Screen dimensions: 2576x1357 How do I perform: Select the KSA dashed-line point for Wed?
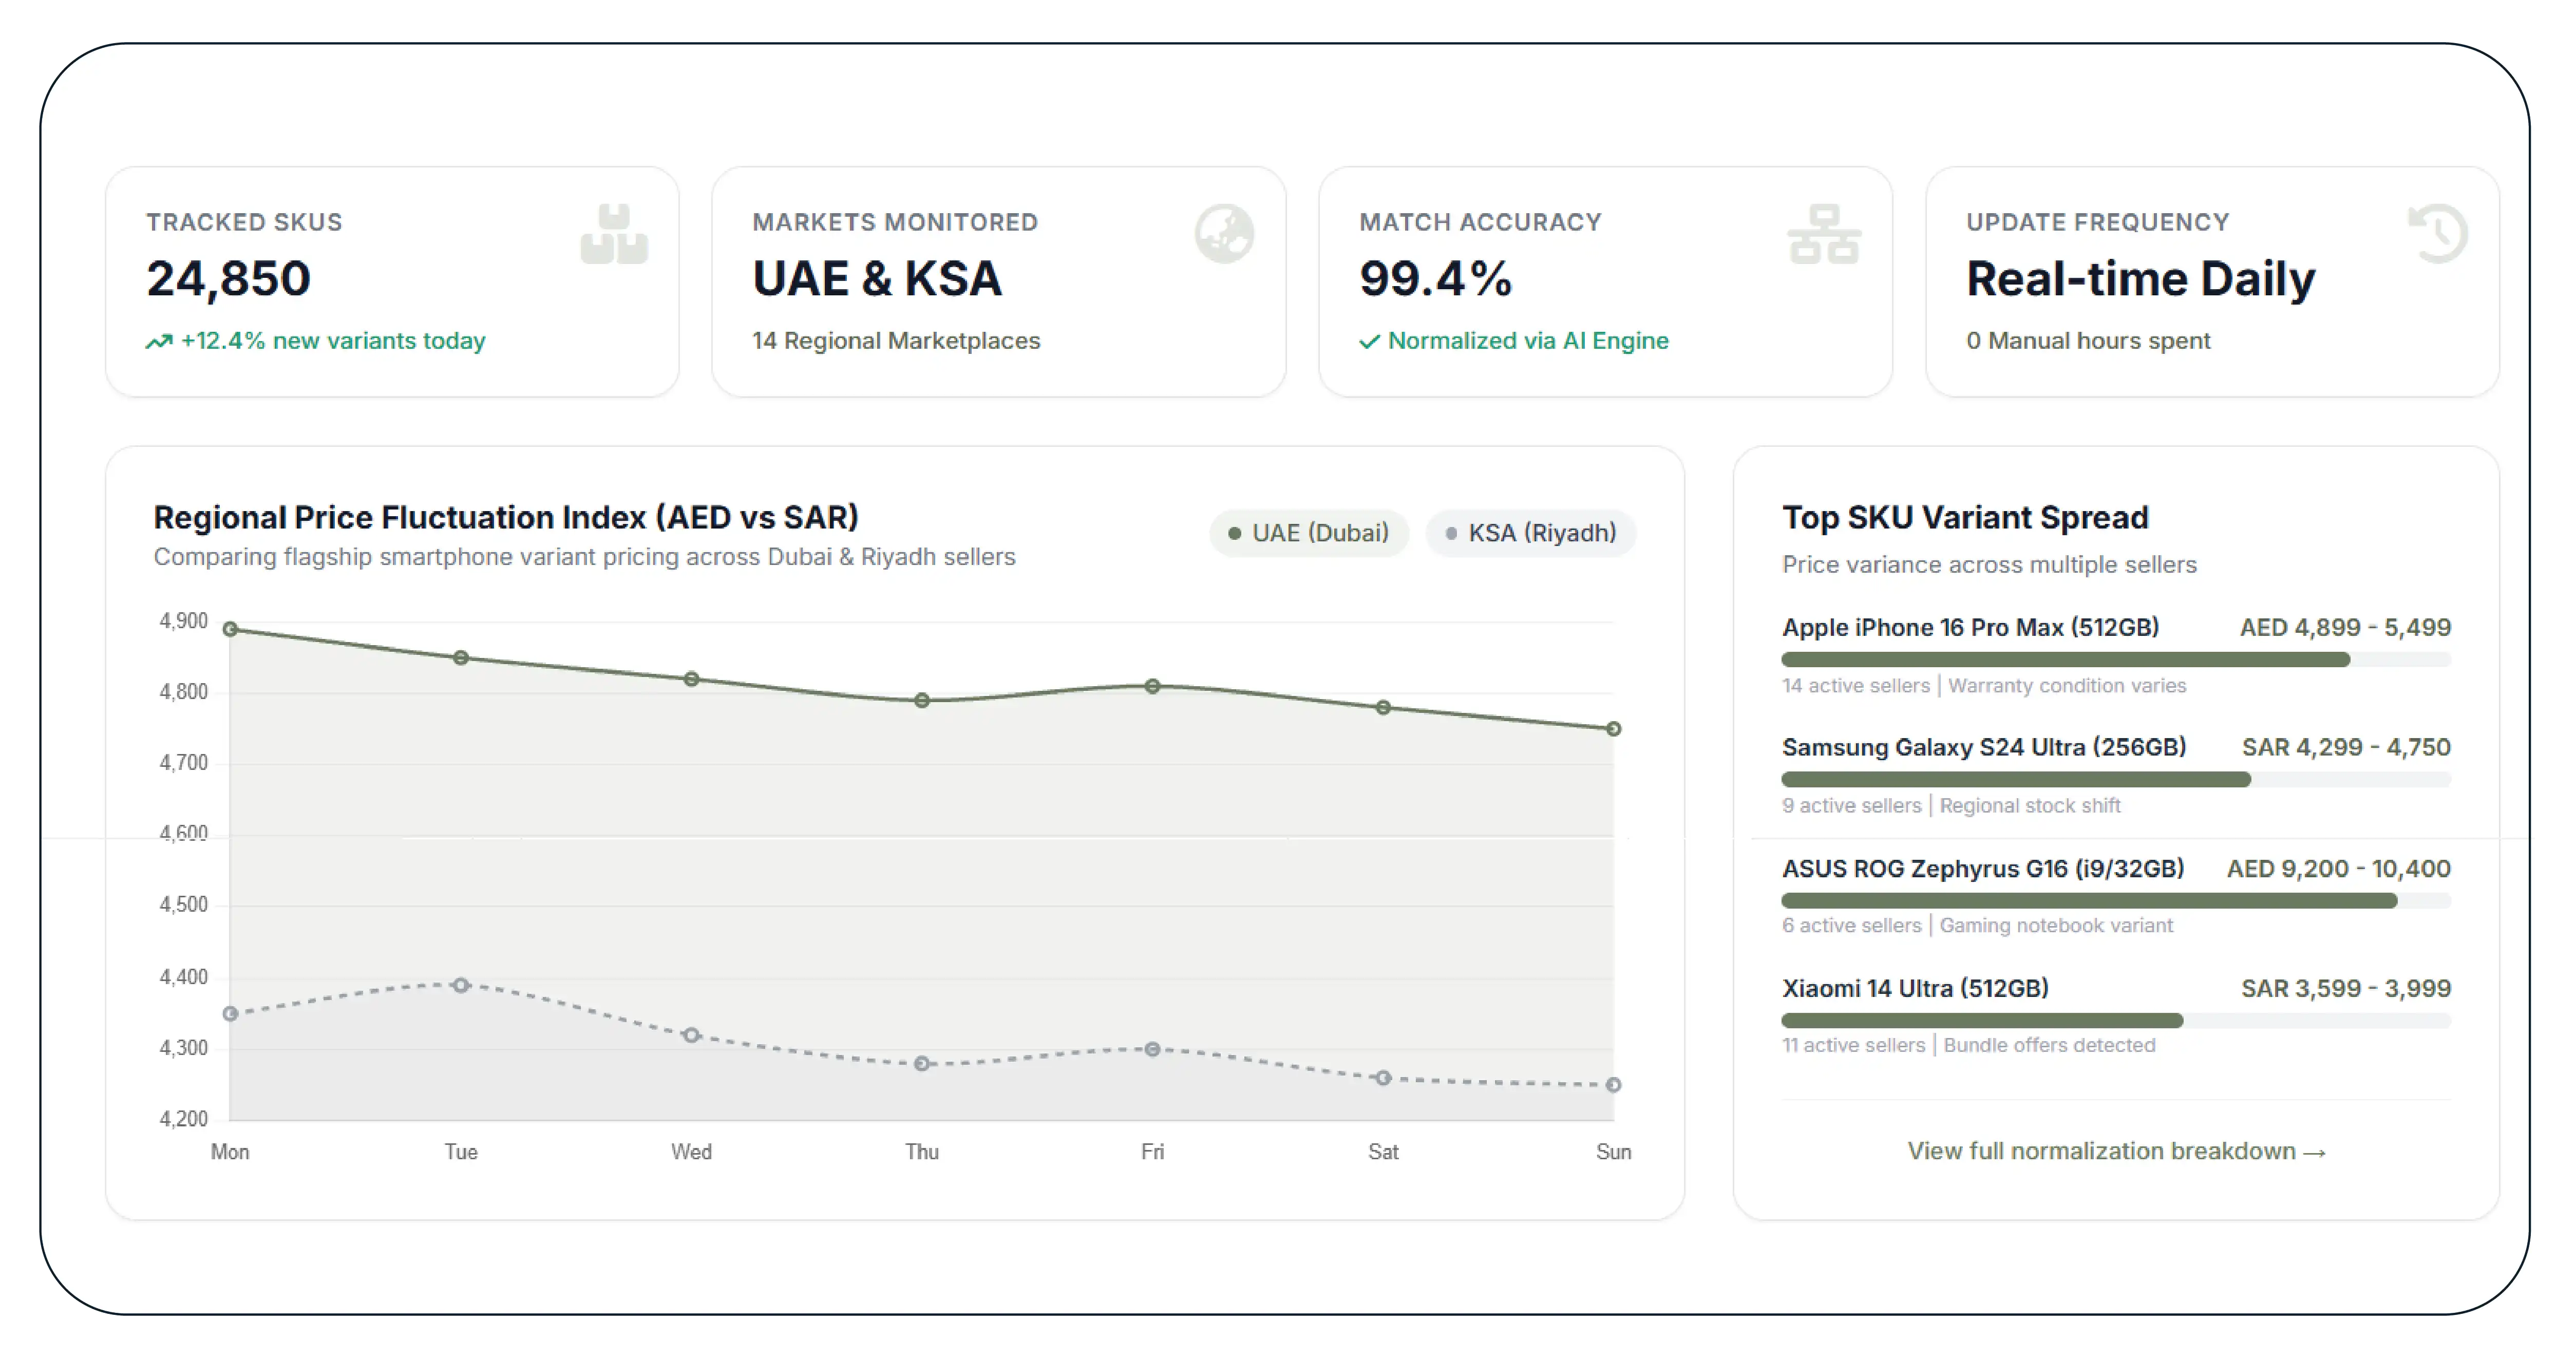(691, 1035)
